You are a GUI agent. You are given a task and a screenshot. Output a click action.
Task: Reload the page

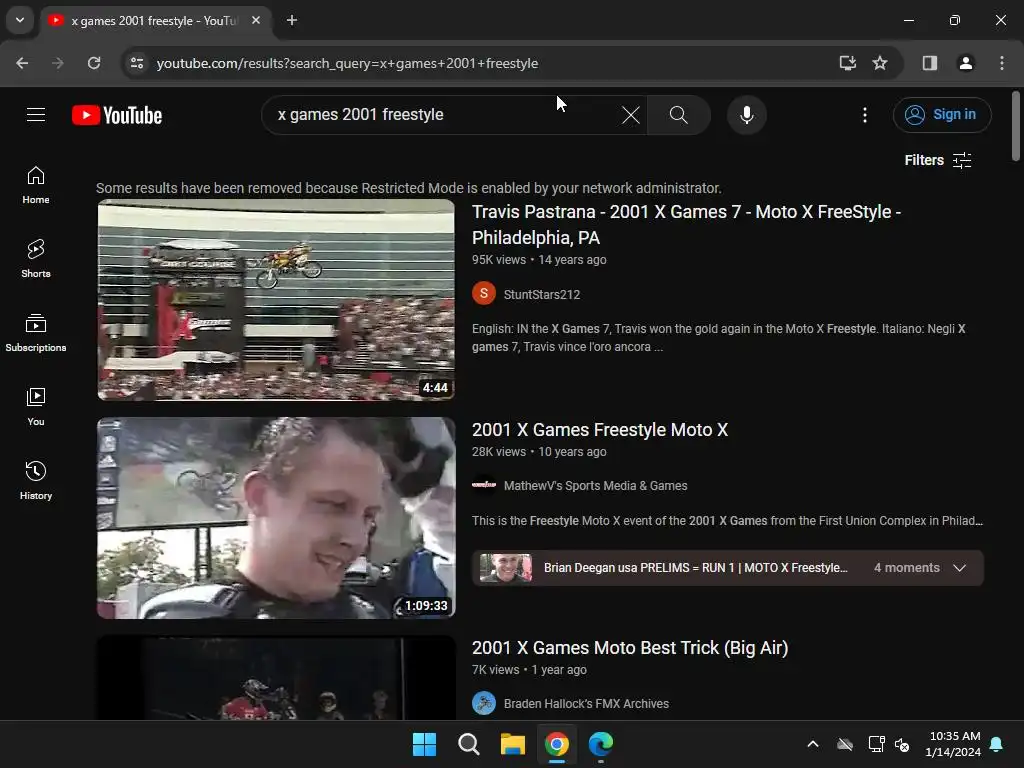[x=94, y=63]
